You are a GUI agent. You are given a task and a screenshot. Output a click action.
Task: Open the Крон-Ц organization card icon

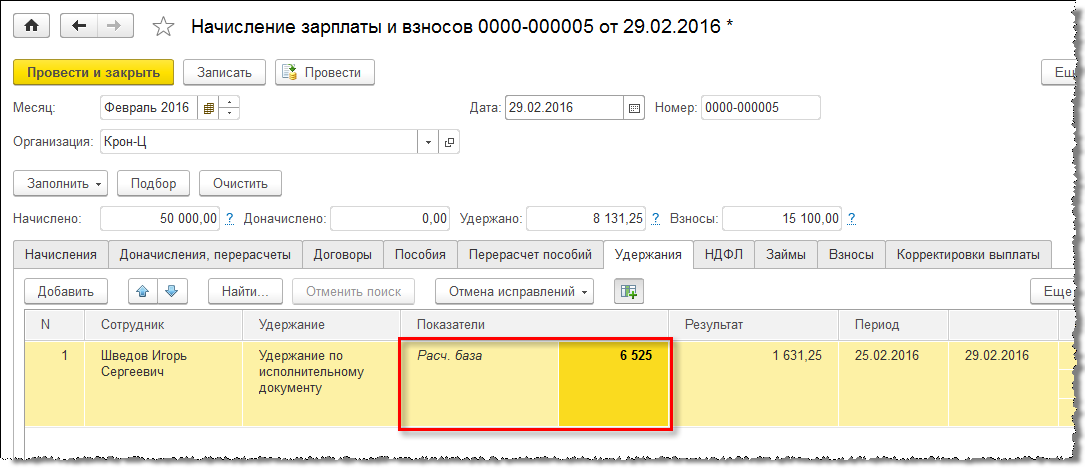pos(449,143)
